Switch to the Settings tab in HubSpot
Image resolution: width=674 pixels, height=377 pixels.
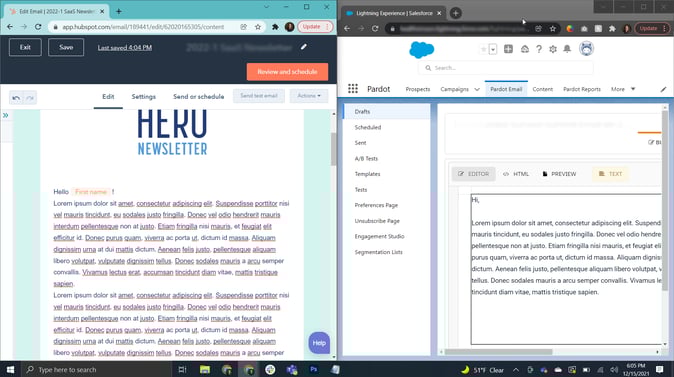pyautogui.click(x=144, y=97)
